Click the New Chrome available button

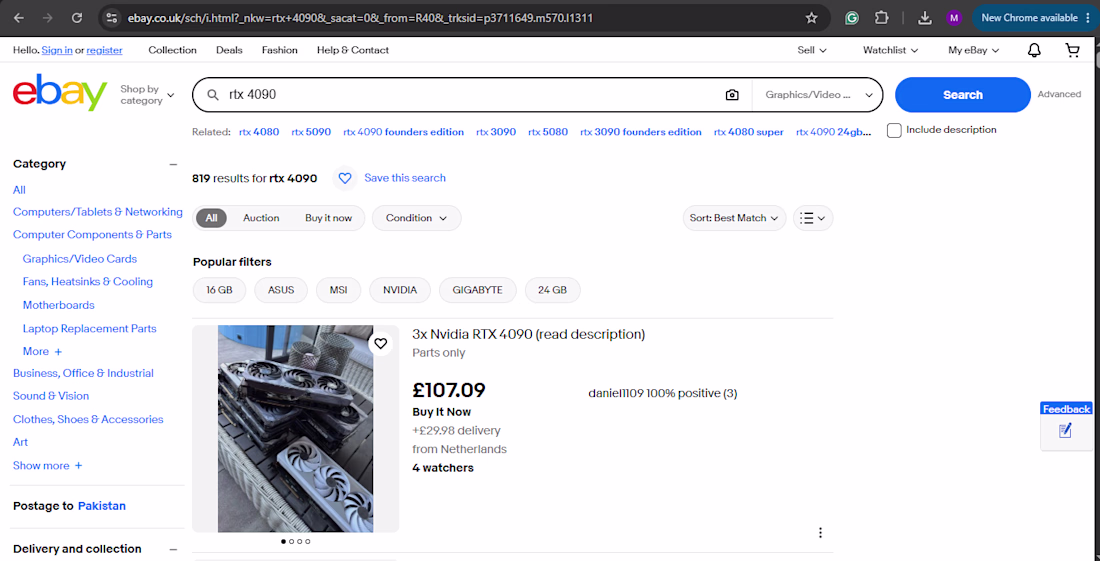click(x=1035, y=18)
